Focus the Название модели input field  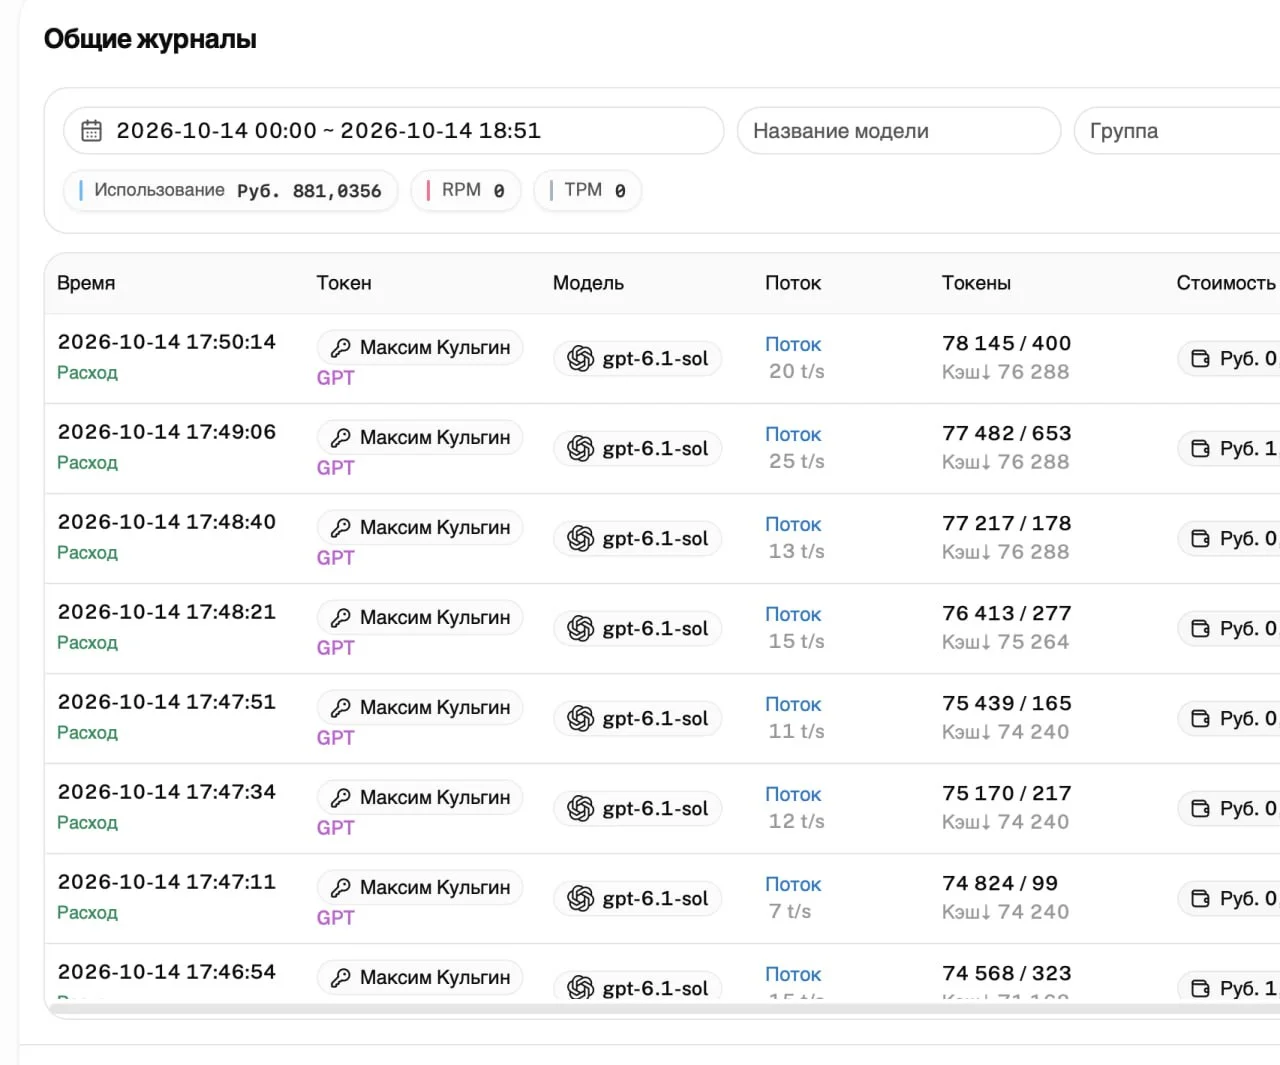tap(899, 131)
